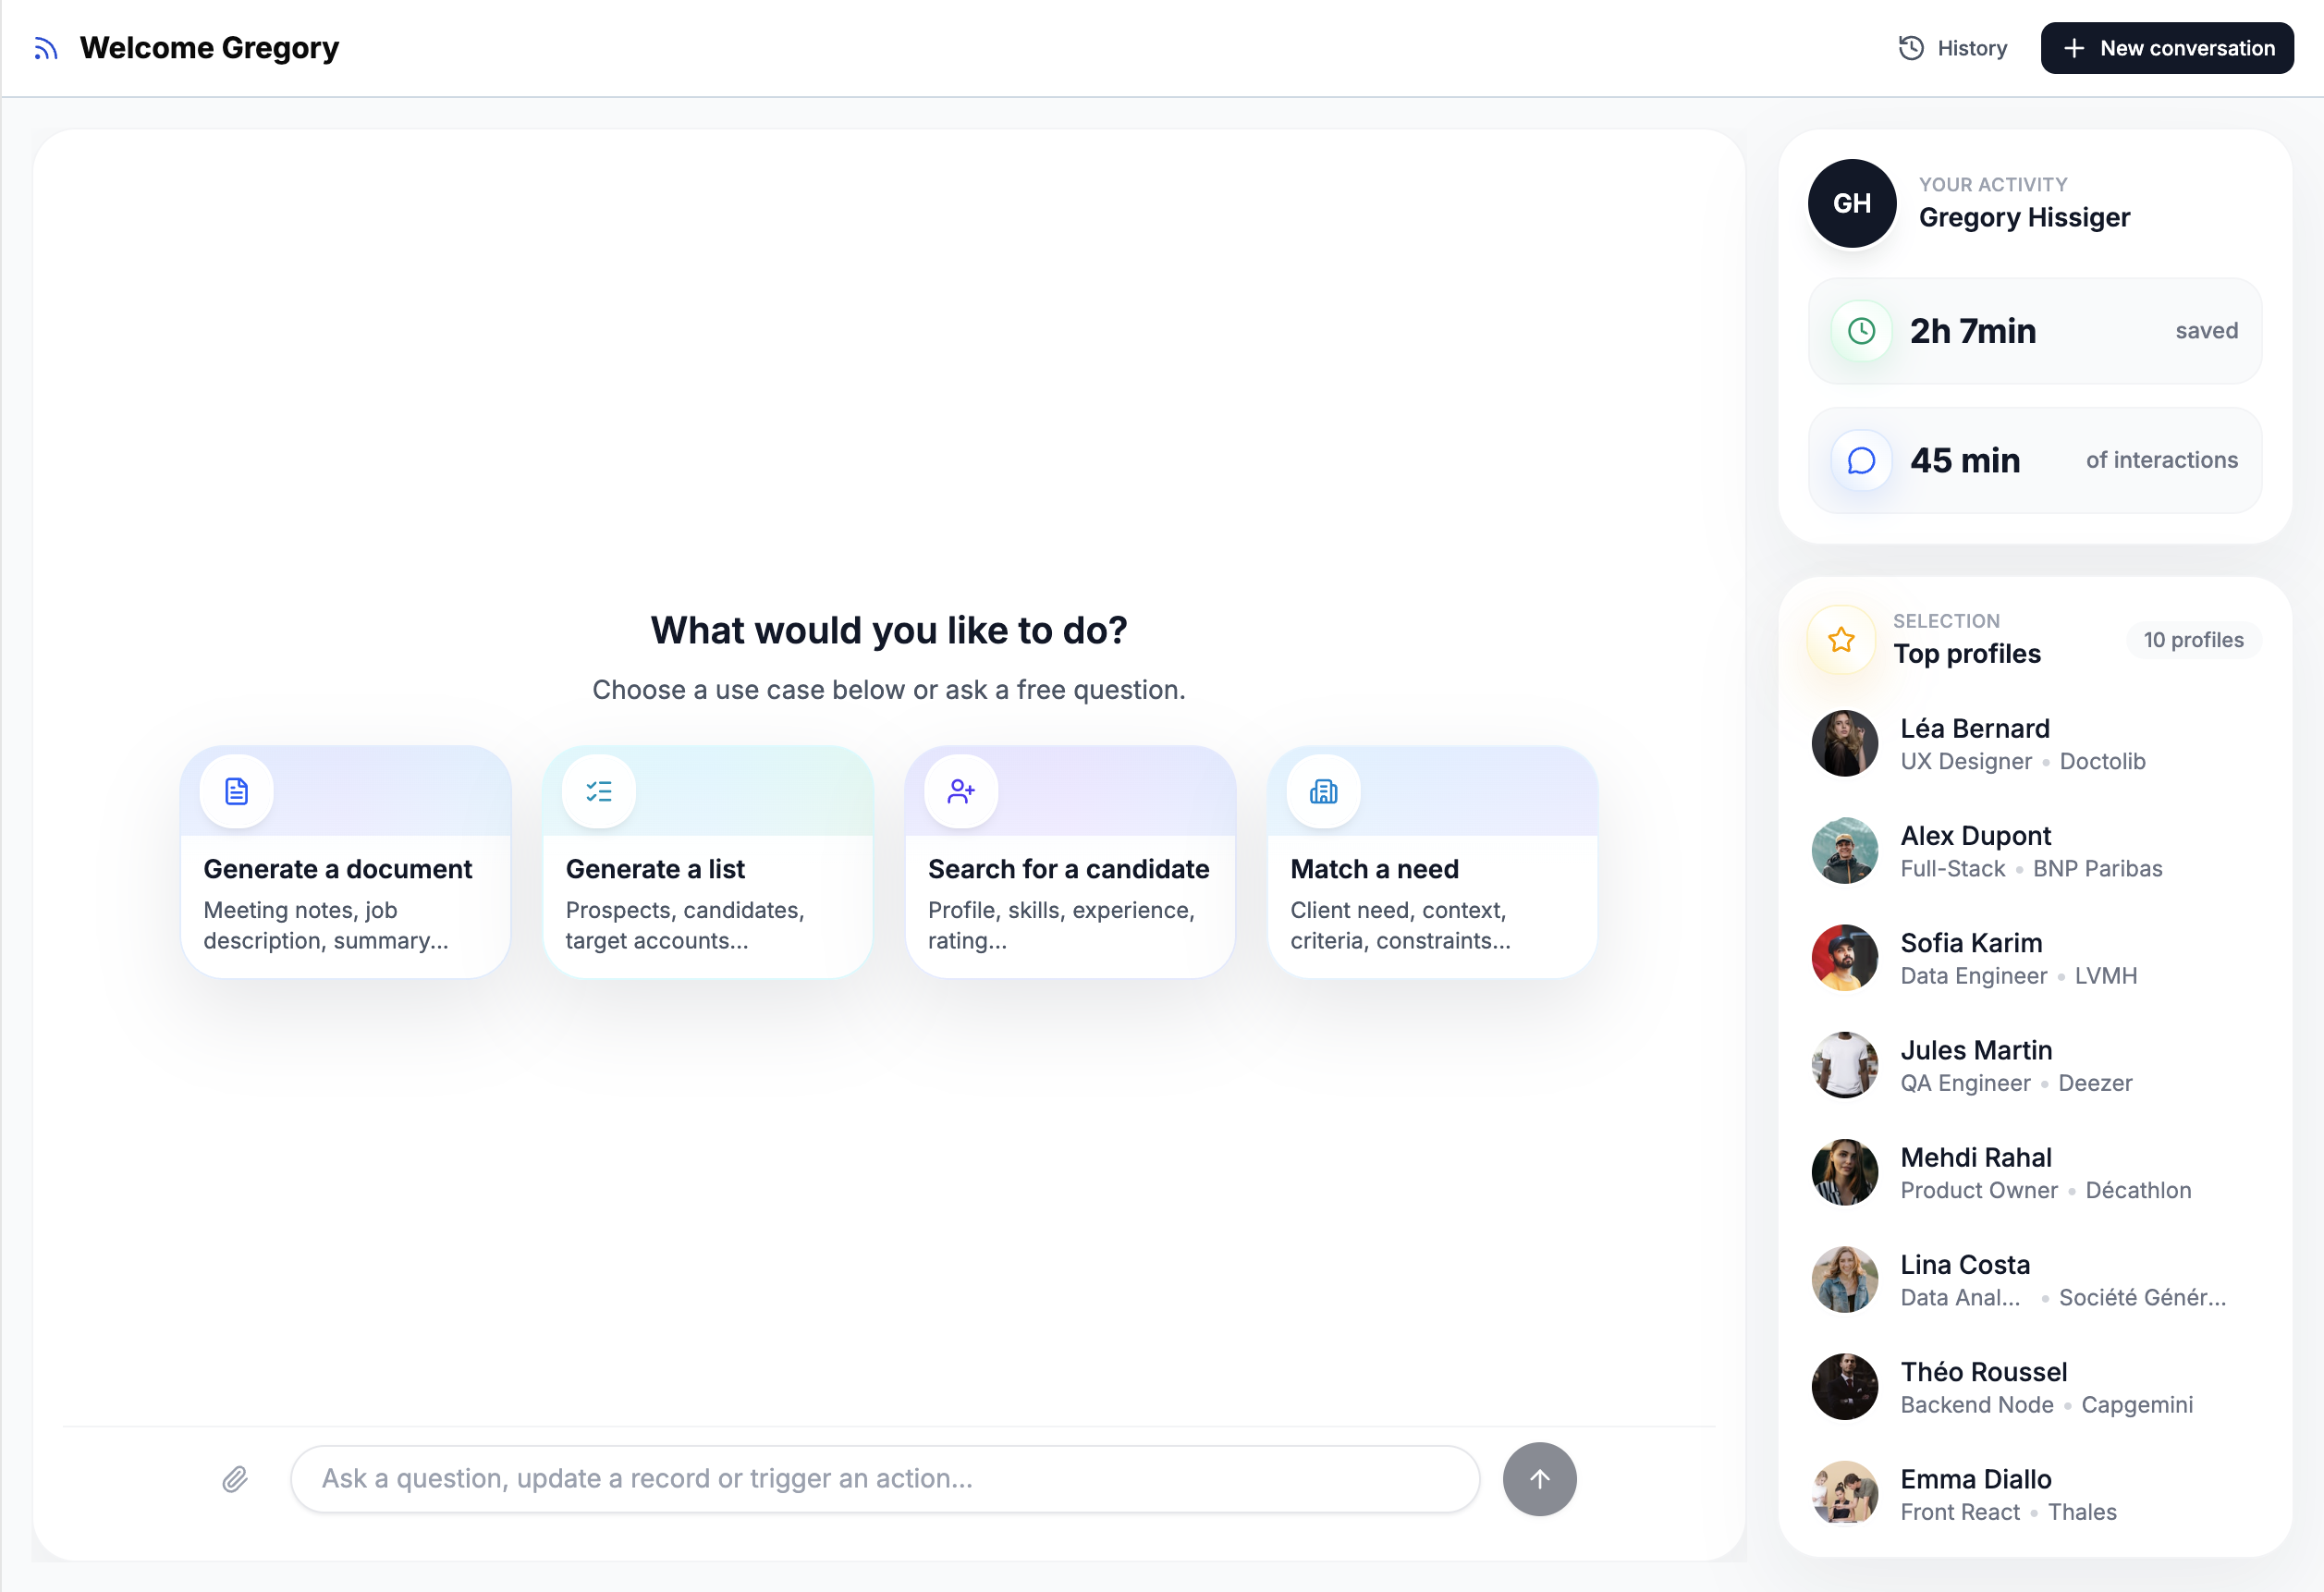
Task: Click the question input field
Action: tap(884, 1479)
